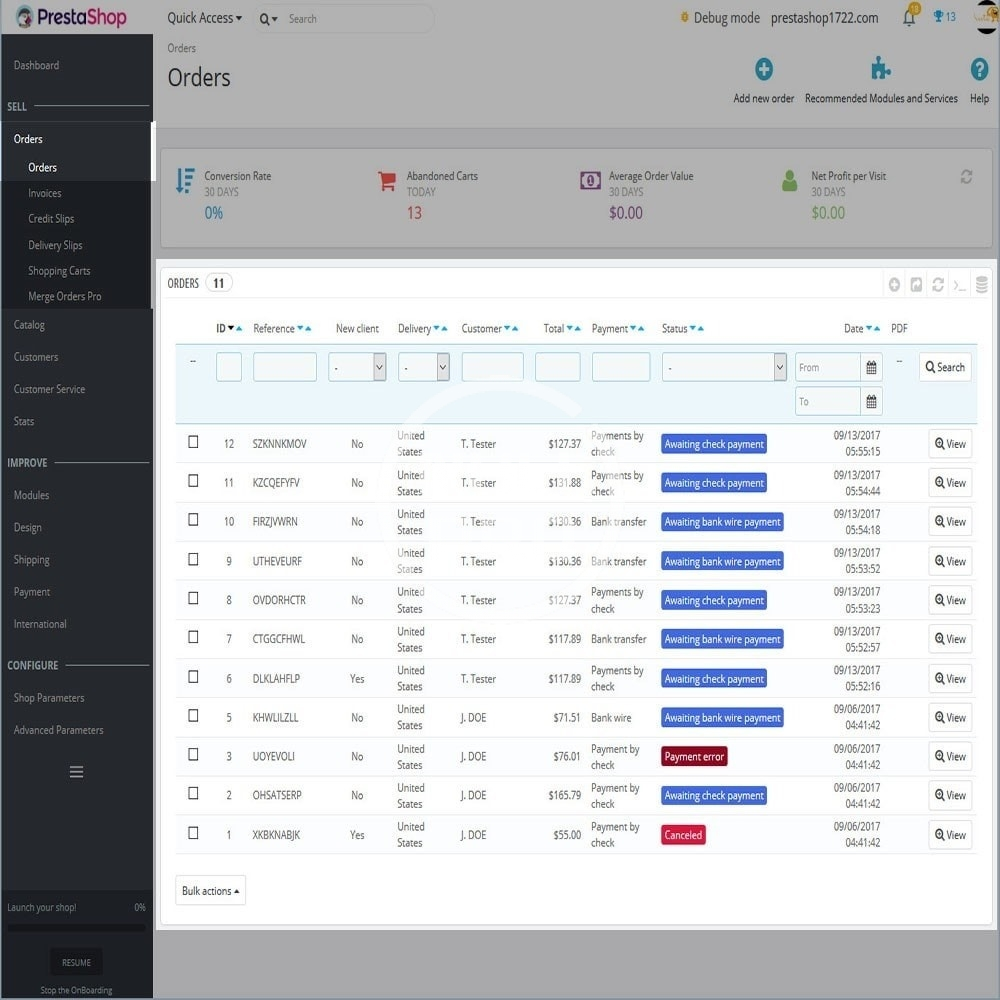Click the Add new order plus icon
The height and width of the screenshot is (1000, 1000).
click(x=764, y=70)
